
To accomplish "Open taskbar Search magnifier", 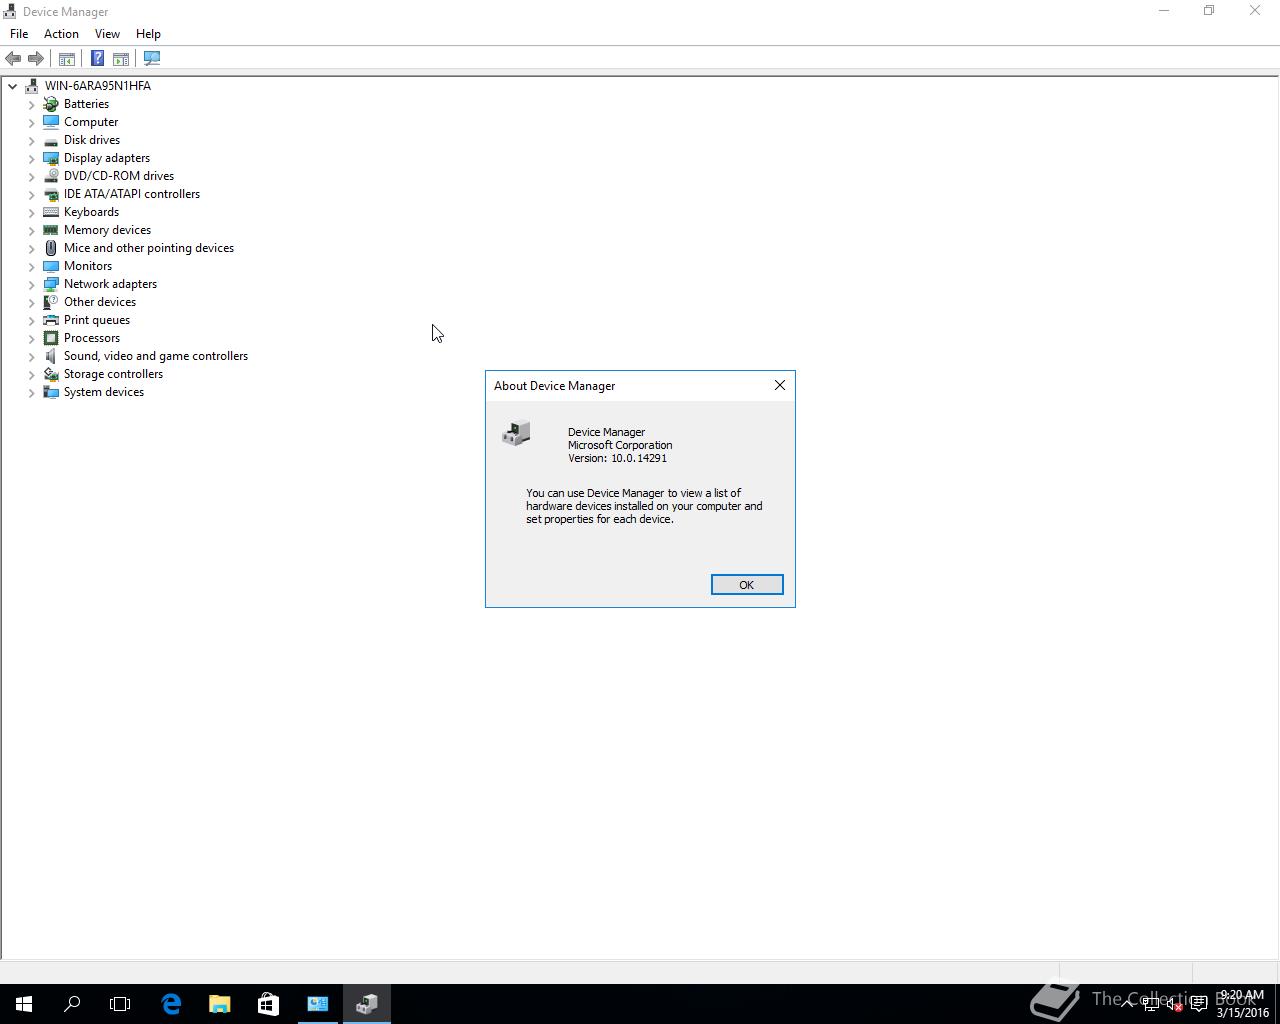I will coord(72,1004).
